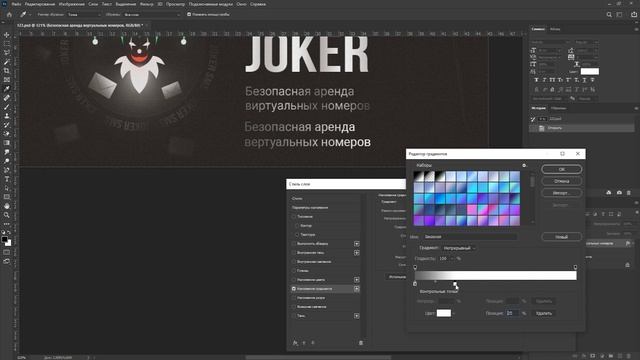Toggle the Наложение цвета checkbox
Viewport: 640px width, 360px height.
coord(293,280)
